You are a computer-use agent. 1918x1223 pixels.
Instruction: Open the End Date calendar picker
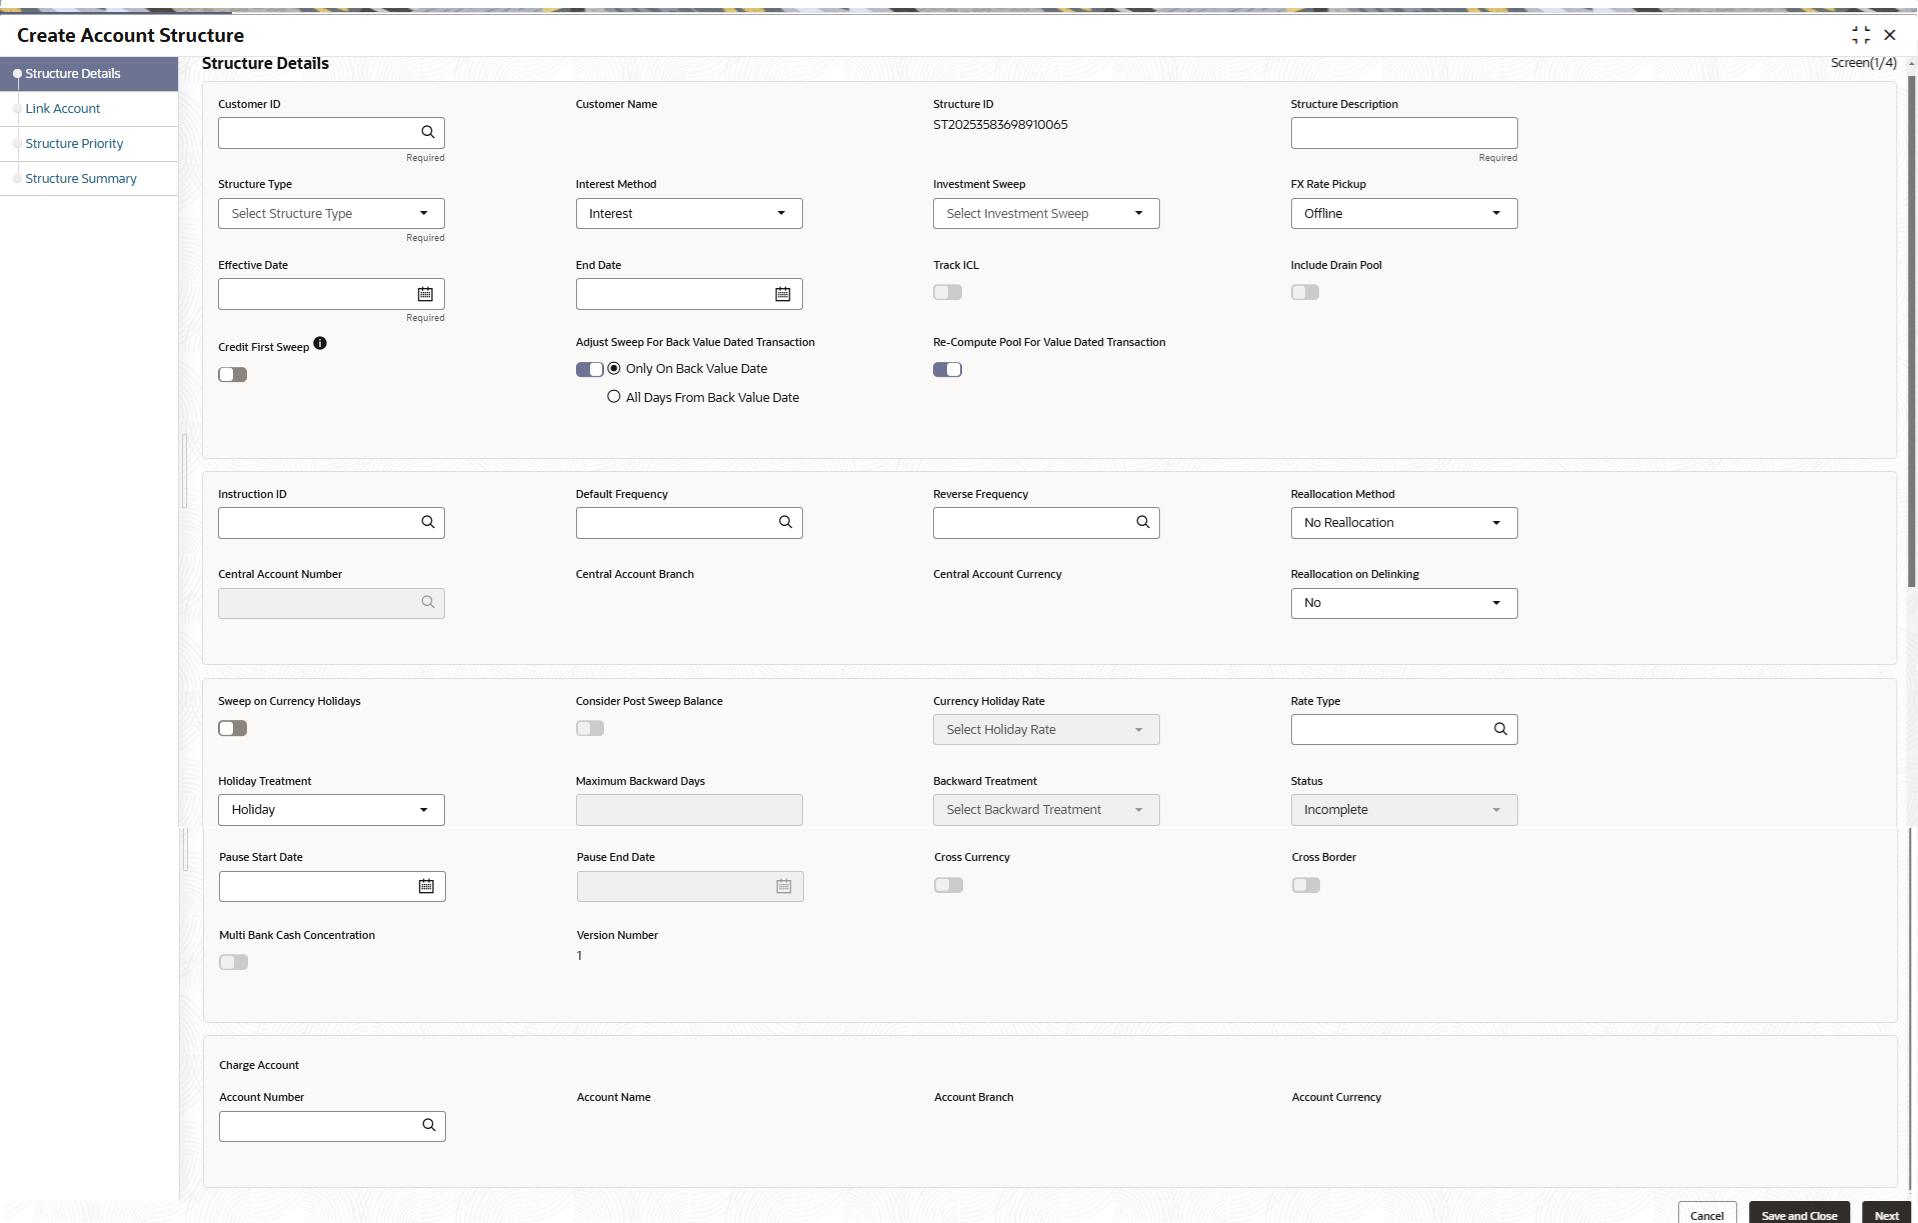coord(783,294)
